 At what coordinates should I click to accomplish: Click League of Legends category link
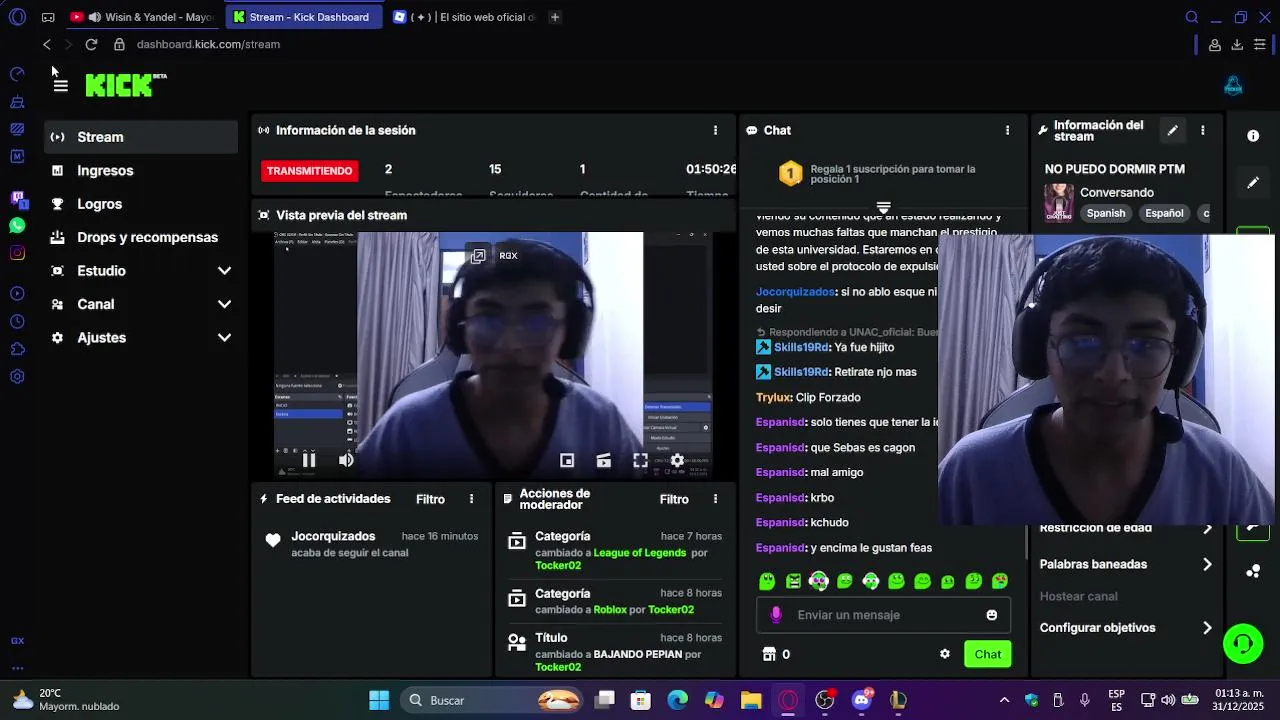(x=640, y=553)
